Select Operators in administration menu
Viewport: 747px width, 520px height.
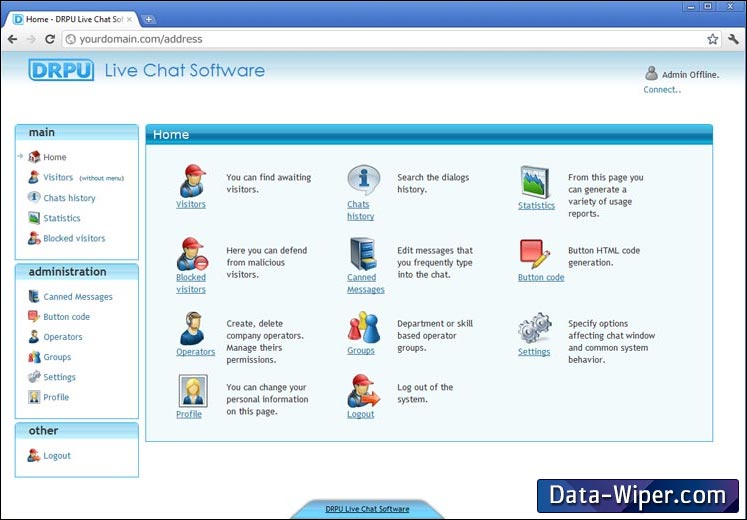pos(63,337)
